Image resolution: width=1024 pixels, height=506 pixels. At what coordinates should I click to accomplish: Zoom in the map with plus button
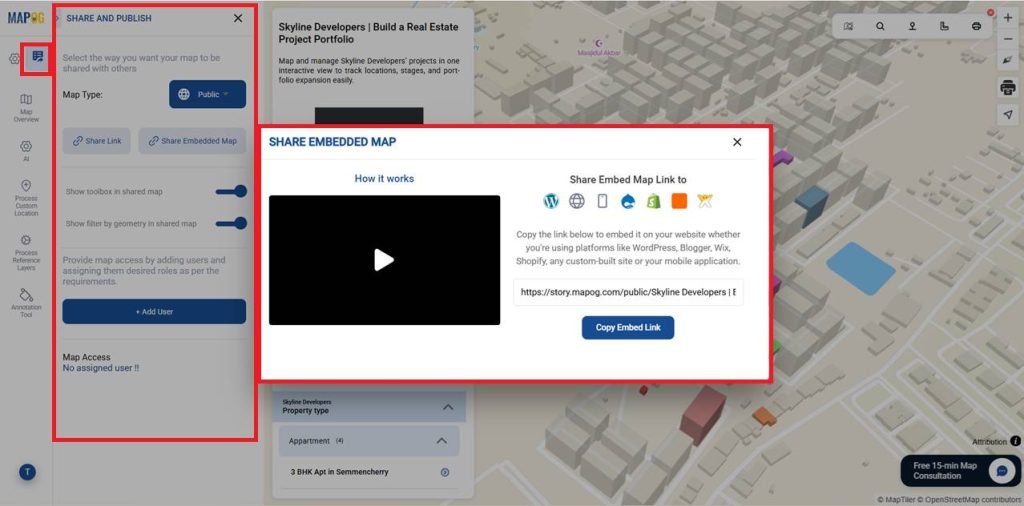coord(1008,18)
